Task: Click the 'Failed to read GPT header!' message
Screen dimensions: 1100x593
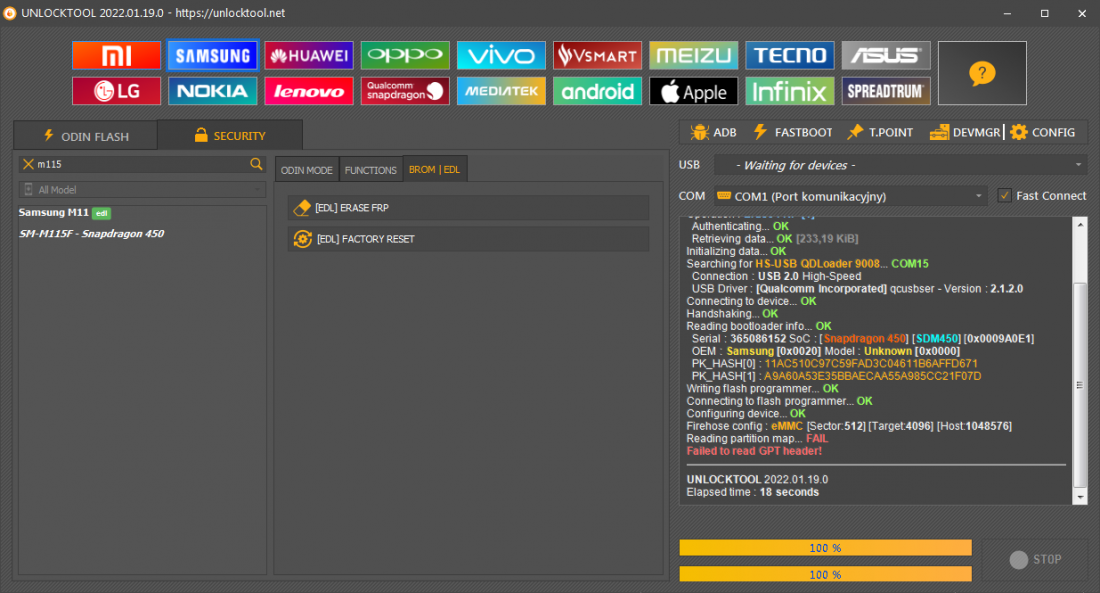Action: click(754, 451)
